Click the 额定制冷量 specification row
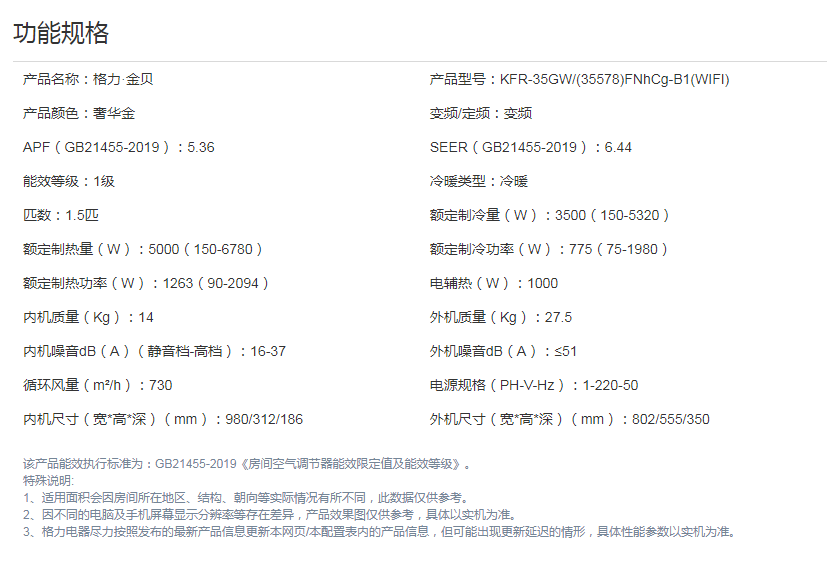The height and width of the screenshot is (561, 828). (x=549, y=215)
